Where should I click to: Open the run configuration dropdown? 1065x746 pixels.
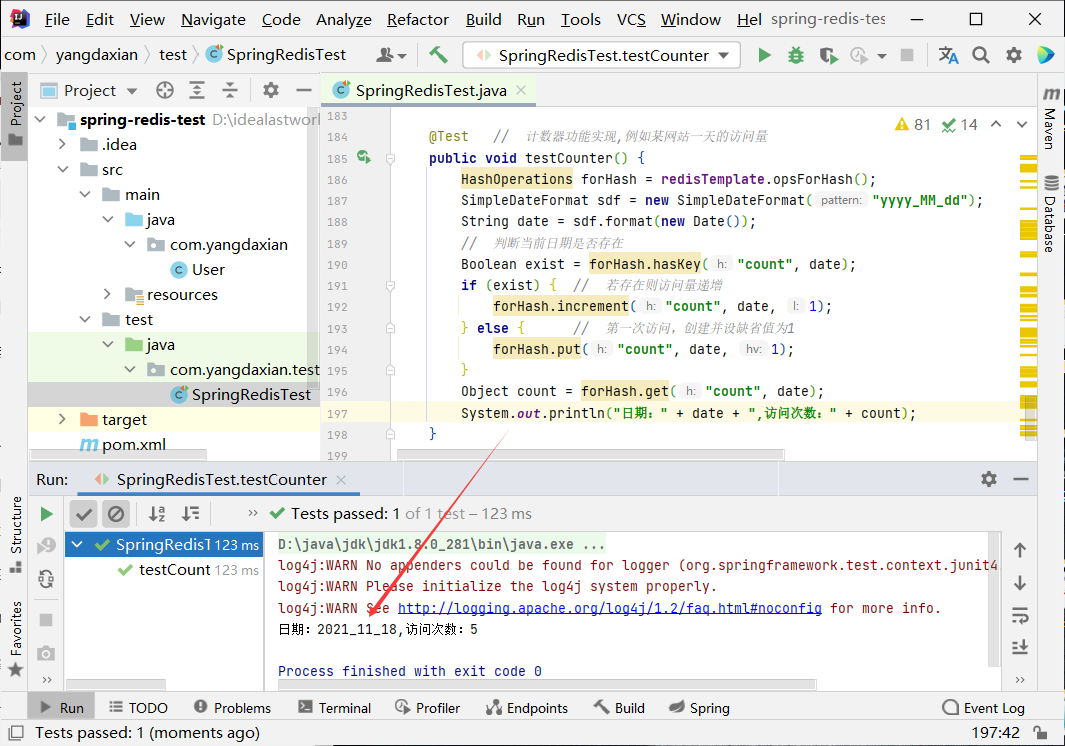click(600, 55)
